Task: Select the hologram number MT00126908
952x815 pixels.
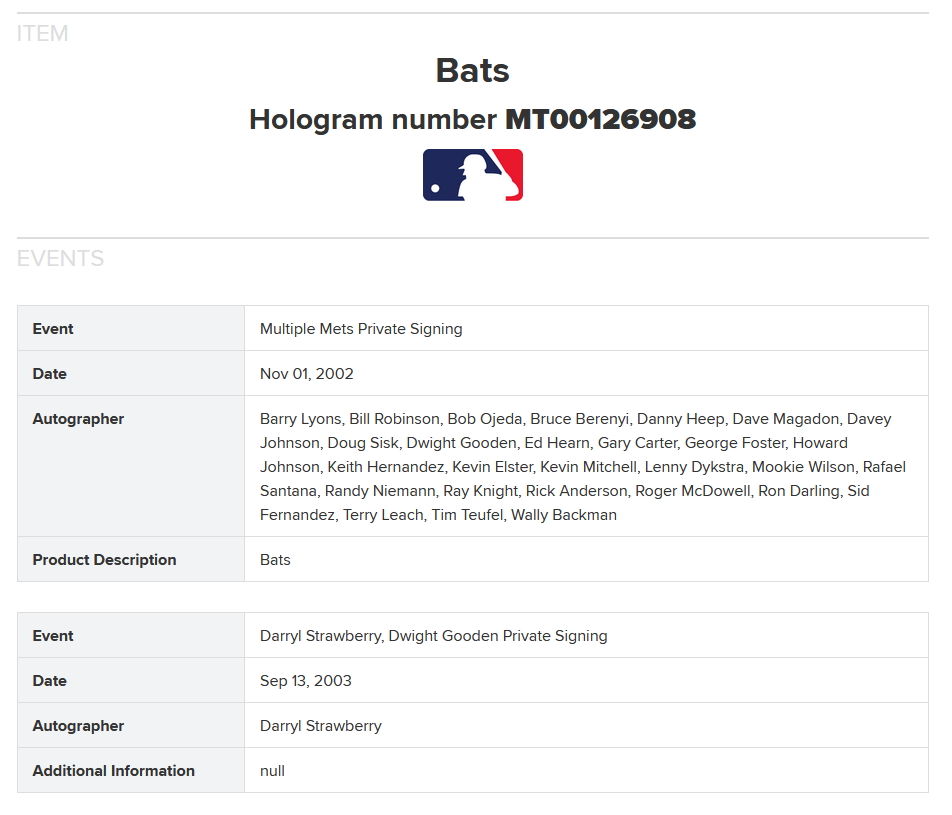Action: coord(600,119)
